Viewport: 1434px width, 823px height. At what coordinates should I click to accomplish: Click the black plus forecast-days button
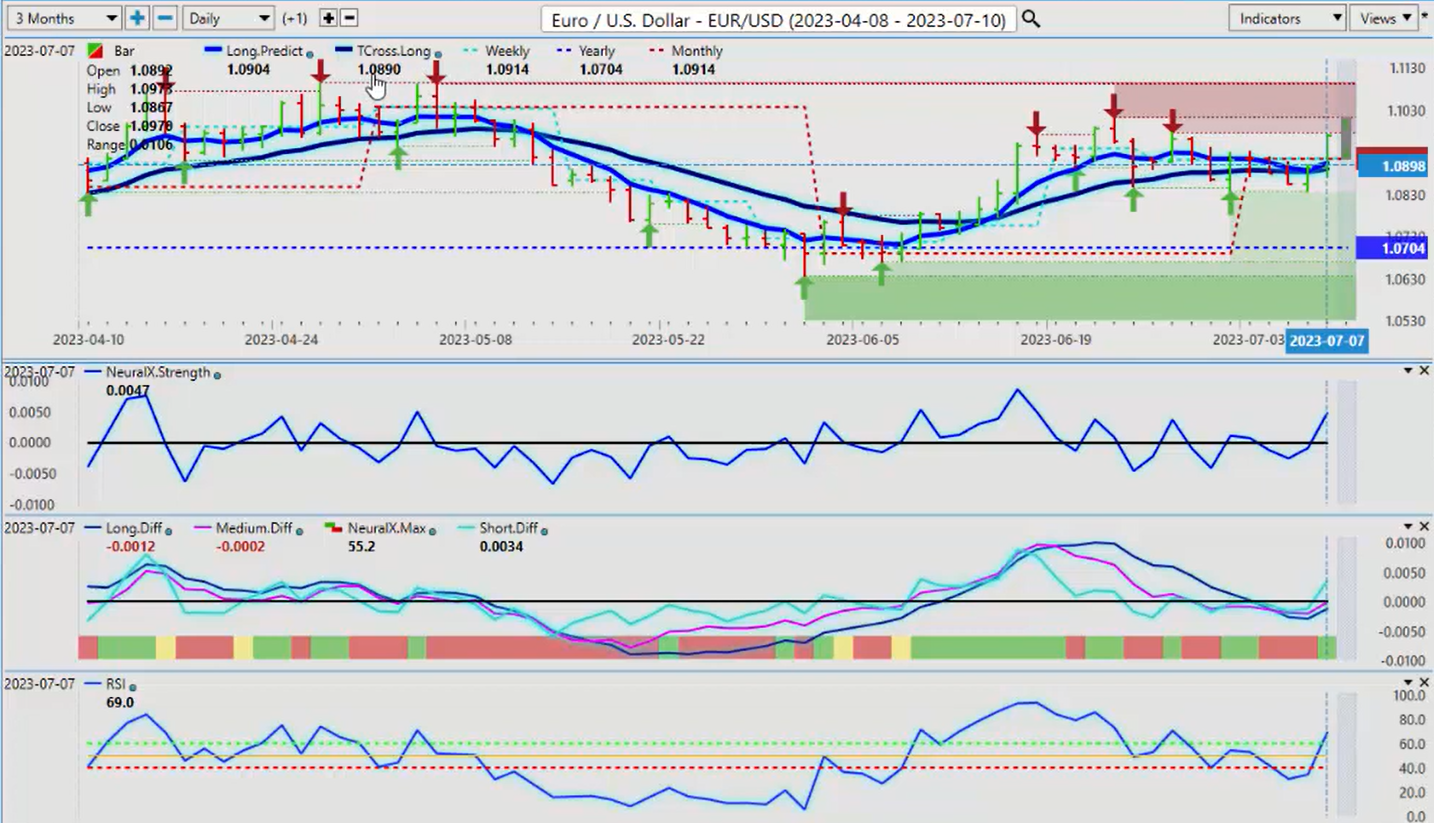(328, 18)
